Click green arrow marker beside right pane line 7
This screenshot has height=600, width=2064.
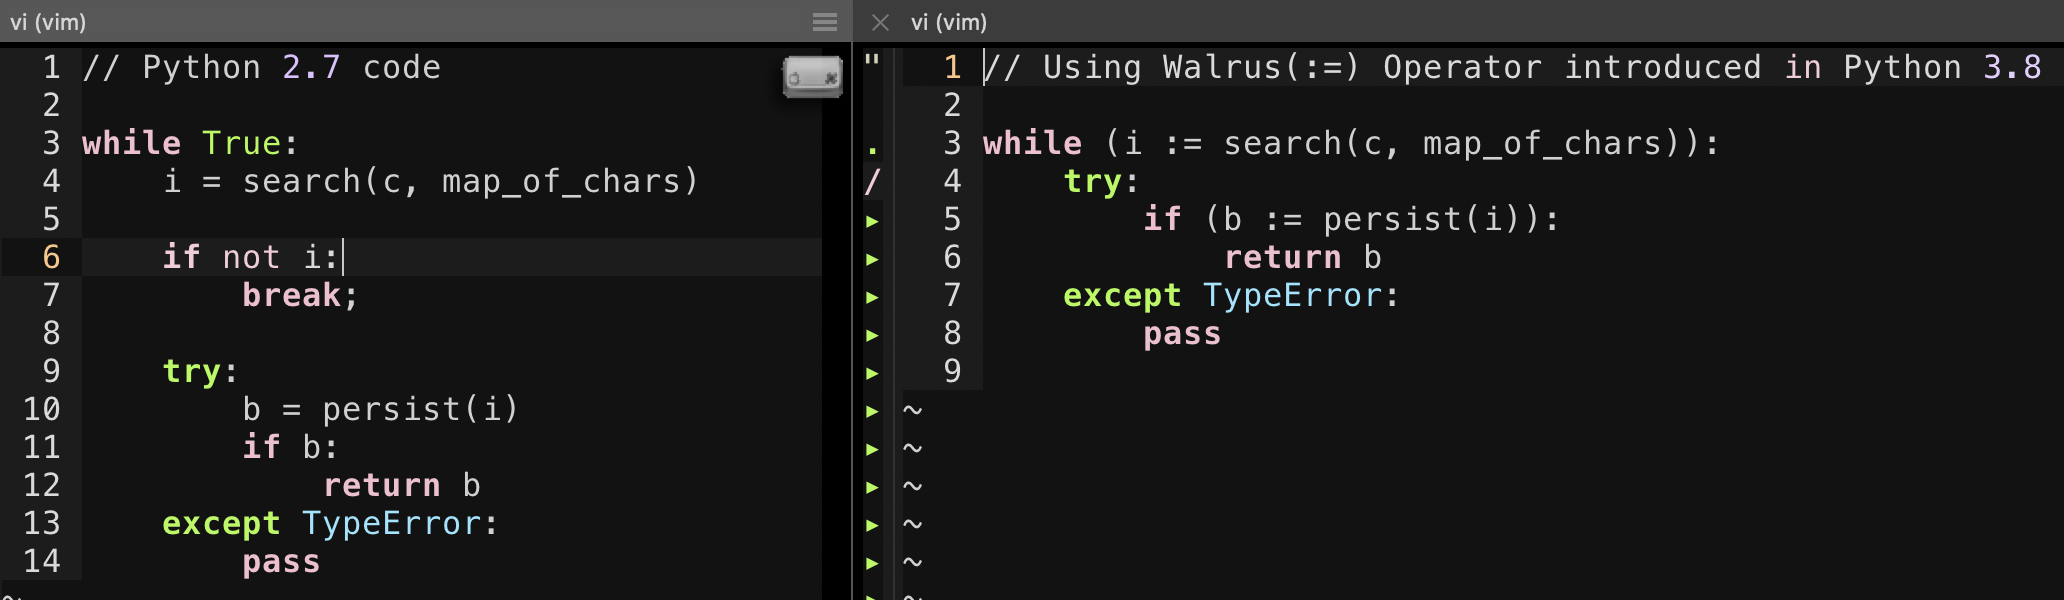tap(873, 297)
